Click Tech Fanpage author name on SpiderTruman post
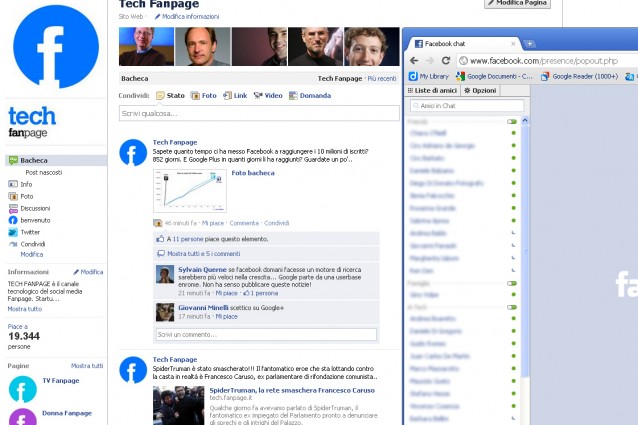Viewport: 638px width, 425px height. click(175, 360)
